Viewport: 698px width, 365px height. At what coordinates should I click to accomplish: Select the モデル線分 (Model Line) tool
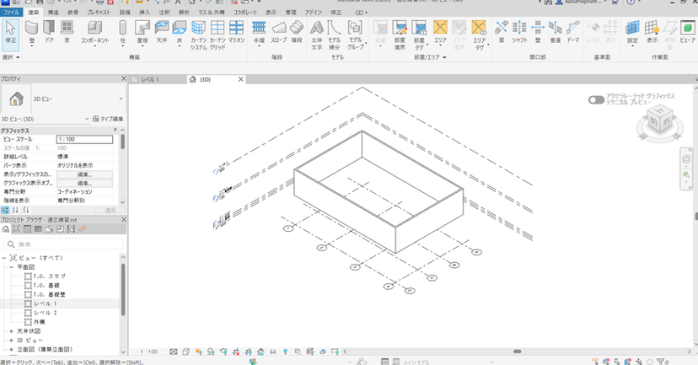click(x=334, y=35)
